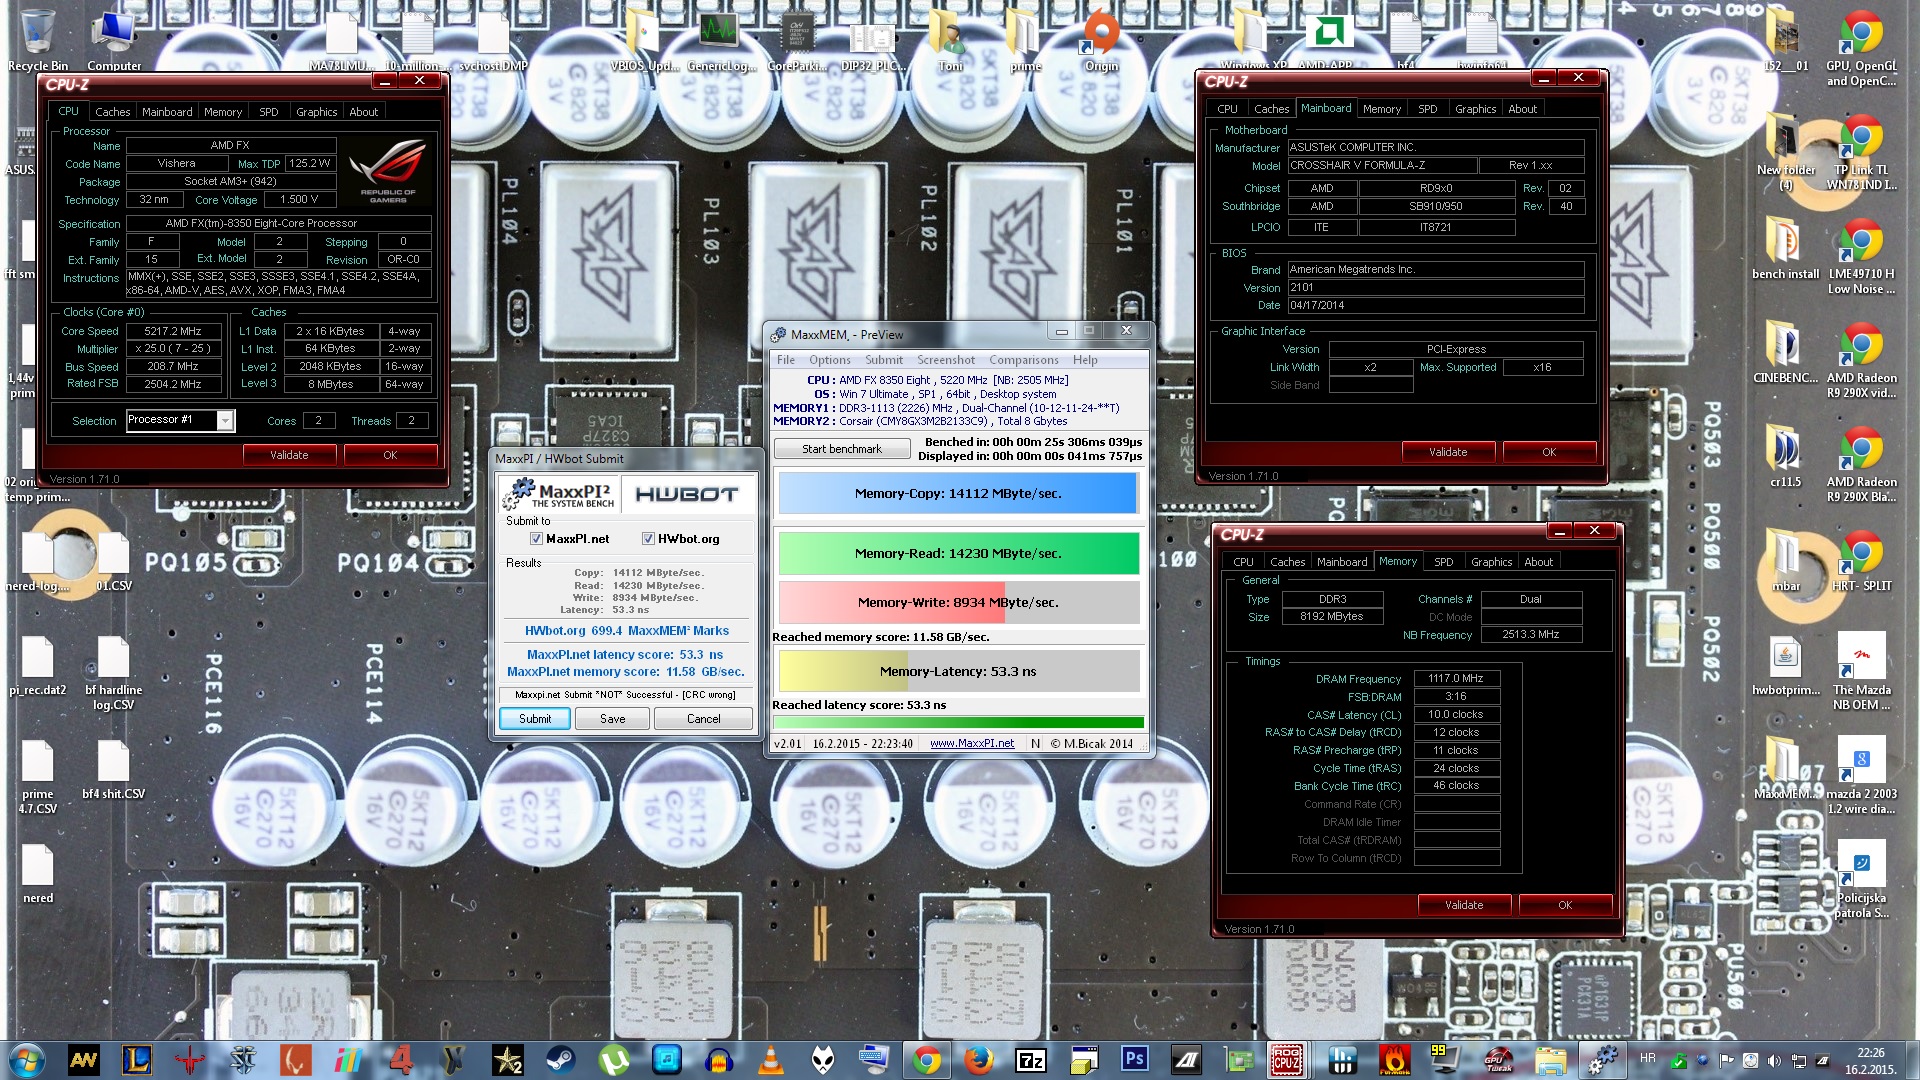1920x1080 pixels.
Task: Open GPU Tweak from the taskbar
Action: 1497,1060
